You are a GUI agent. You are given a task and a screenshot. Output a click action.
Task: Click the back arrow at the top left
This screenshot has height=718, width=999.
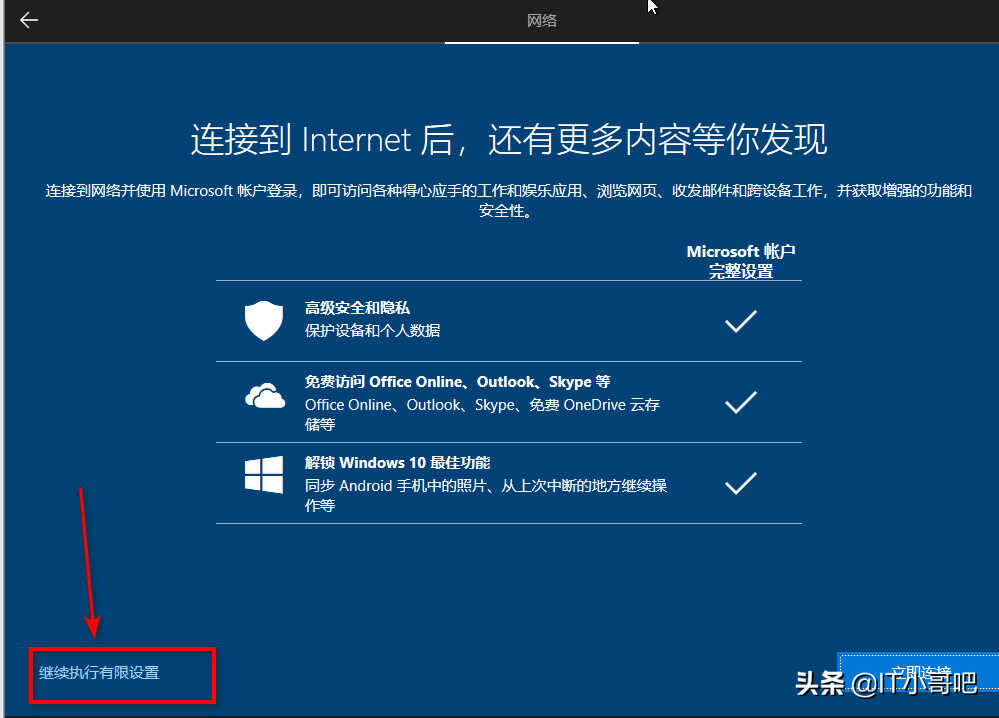[x=28, y=20]
